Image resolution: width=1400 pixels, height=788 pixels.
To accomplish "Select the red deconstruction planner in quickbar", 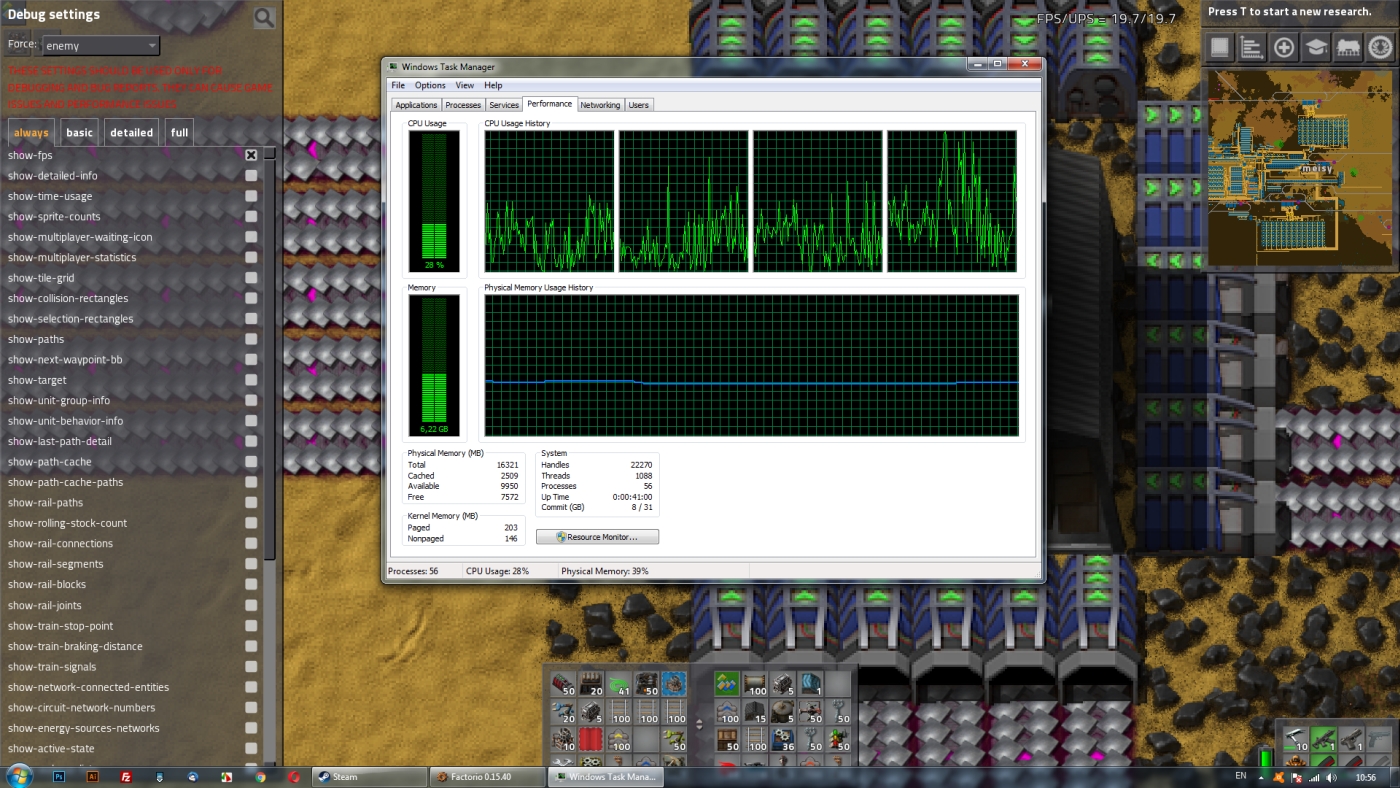I will pyautogui.click(x=592, y=741).
